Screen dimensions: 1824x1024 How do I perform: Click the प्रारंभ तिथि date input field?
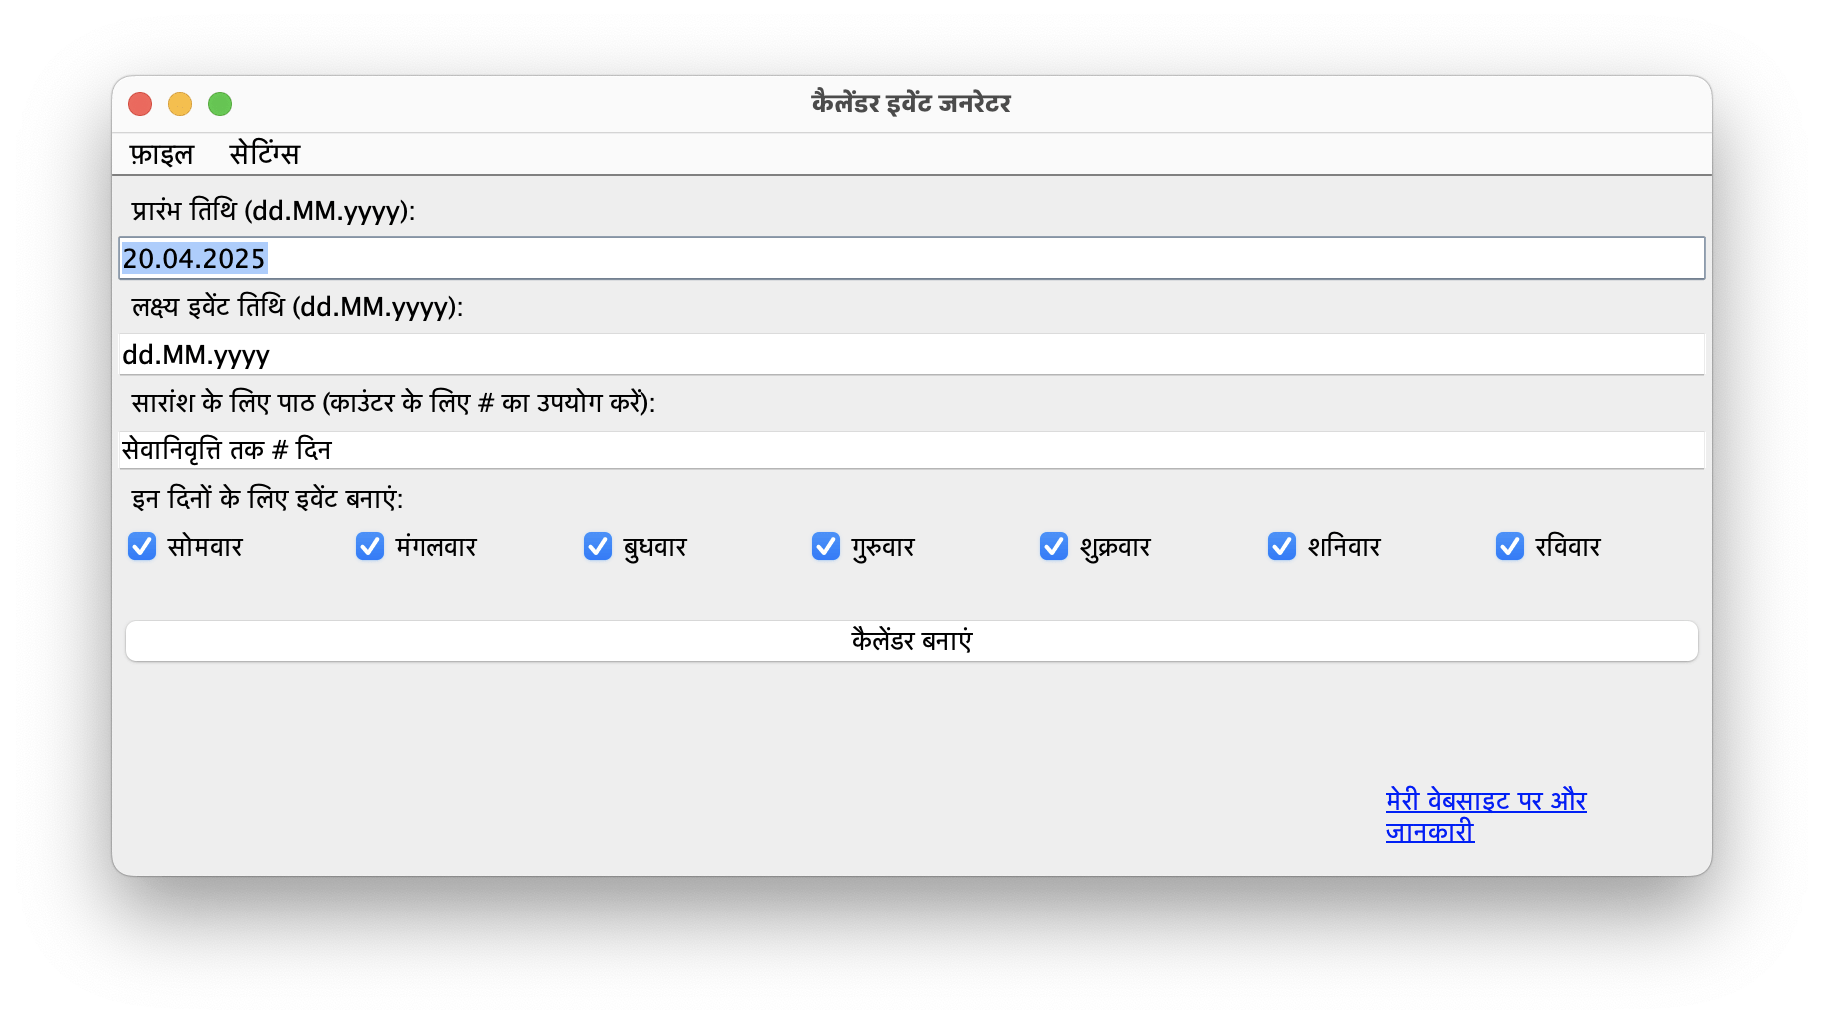tap(911, 258)
